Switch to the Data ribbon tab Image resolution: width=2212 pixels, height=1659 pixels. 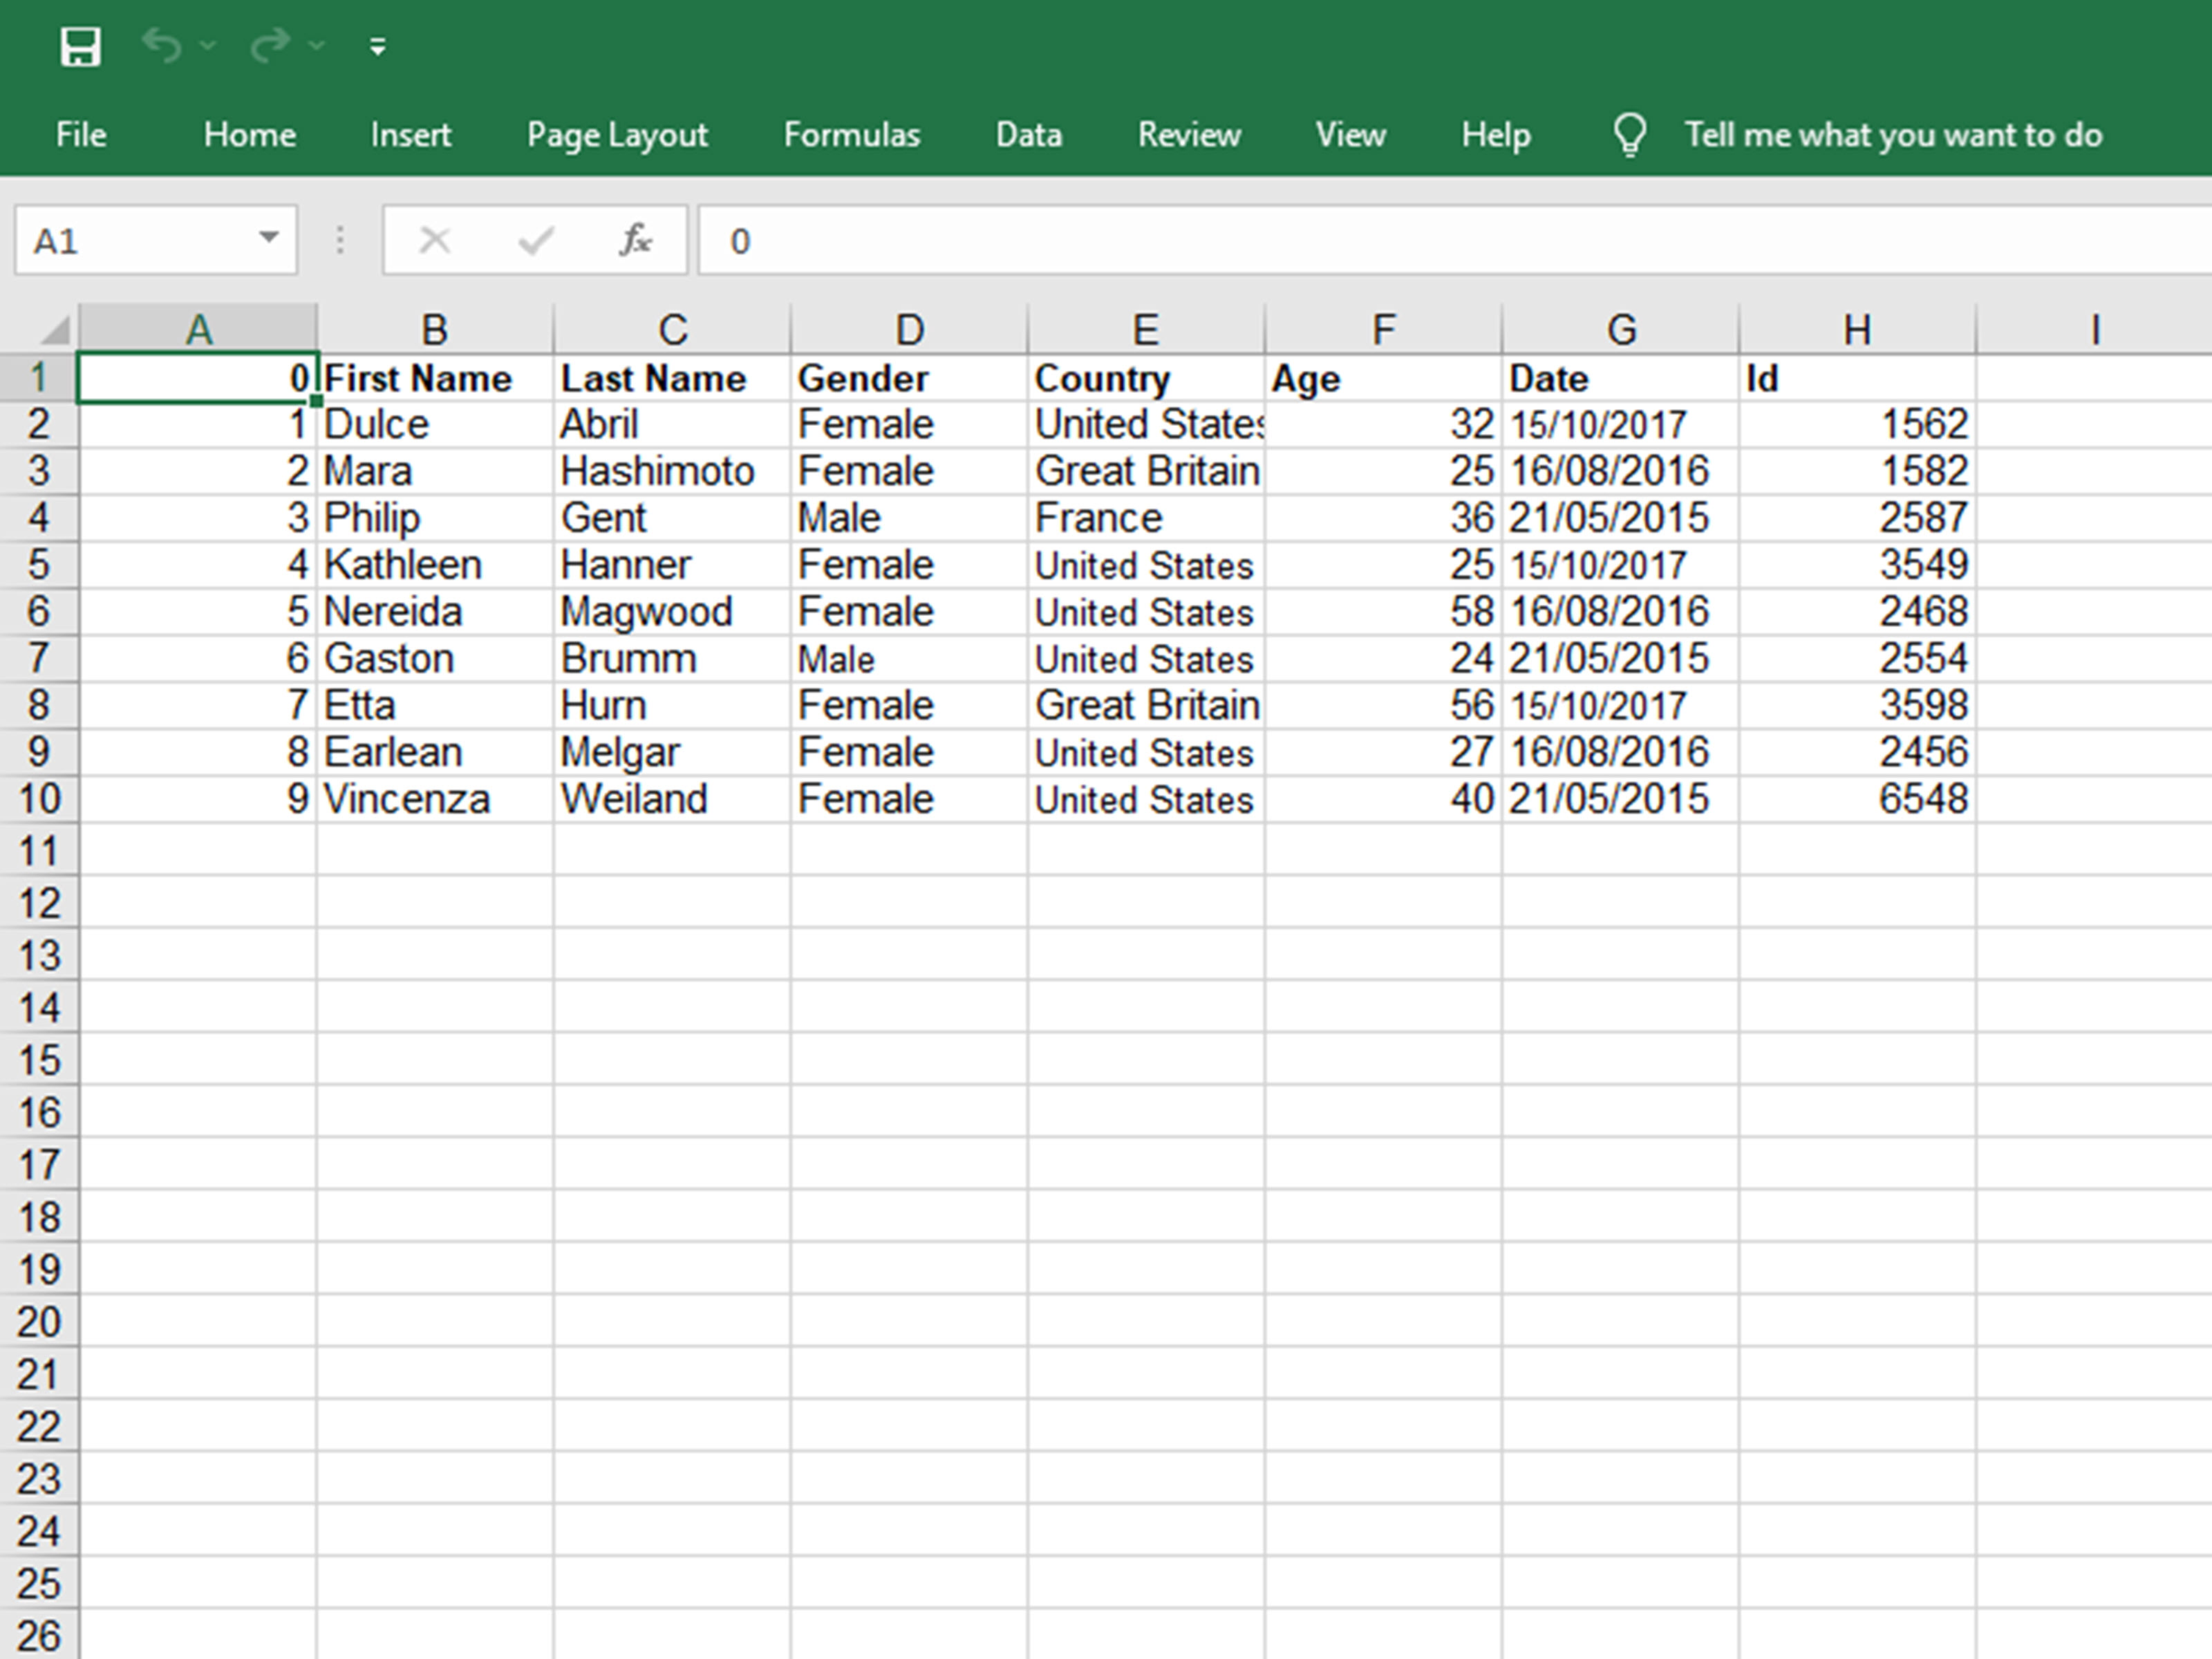pyautogui.click(x=1028, y=134)
